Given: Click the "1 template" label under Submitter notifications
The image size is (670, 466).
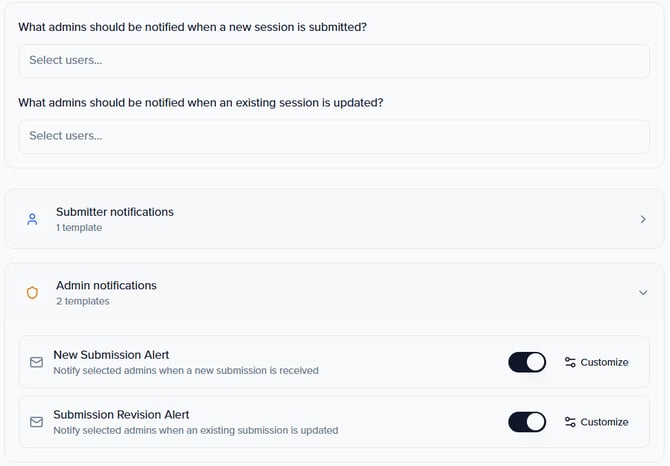Looking at the screenshot, I should click(x=79, y=228).
